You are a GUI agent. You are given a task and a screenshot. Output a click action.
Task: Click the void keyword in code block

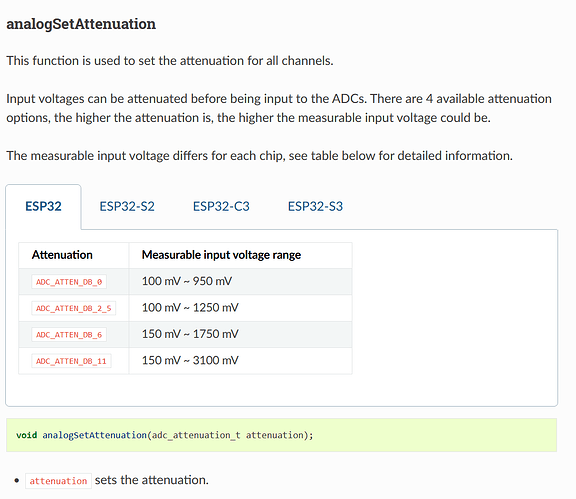pos(26,435)
